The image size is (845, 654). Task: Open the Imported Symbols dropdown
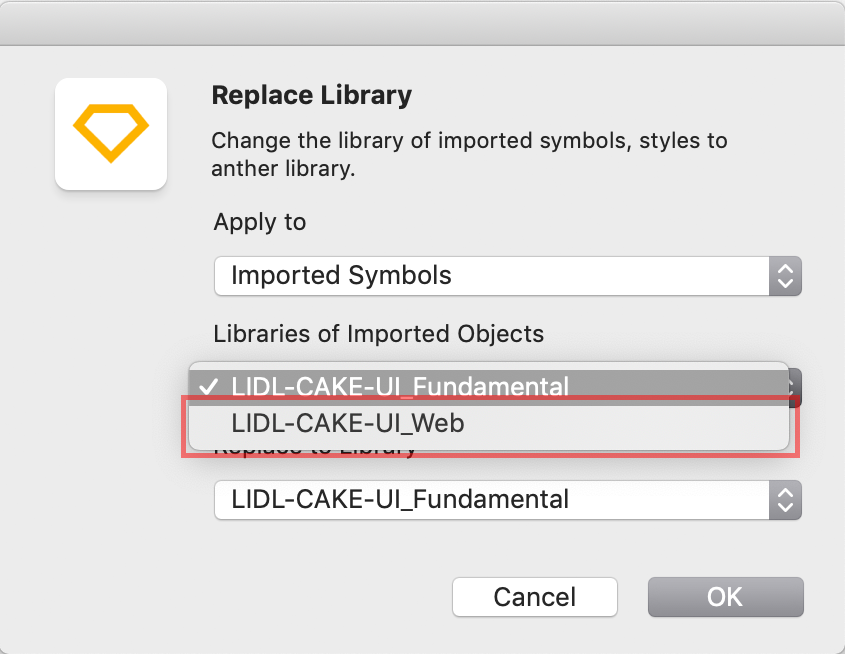[508, 276]
